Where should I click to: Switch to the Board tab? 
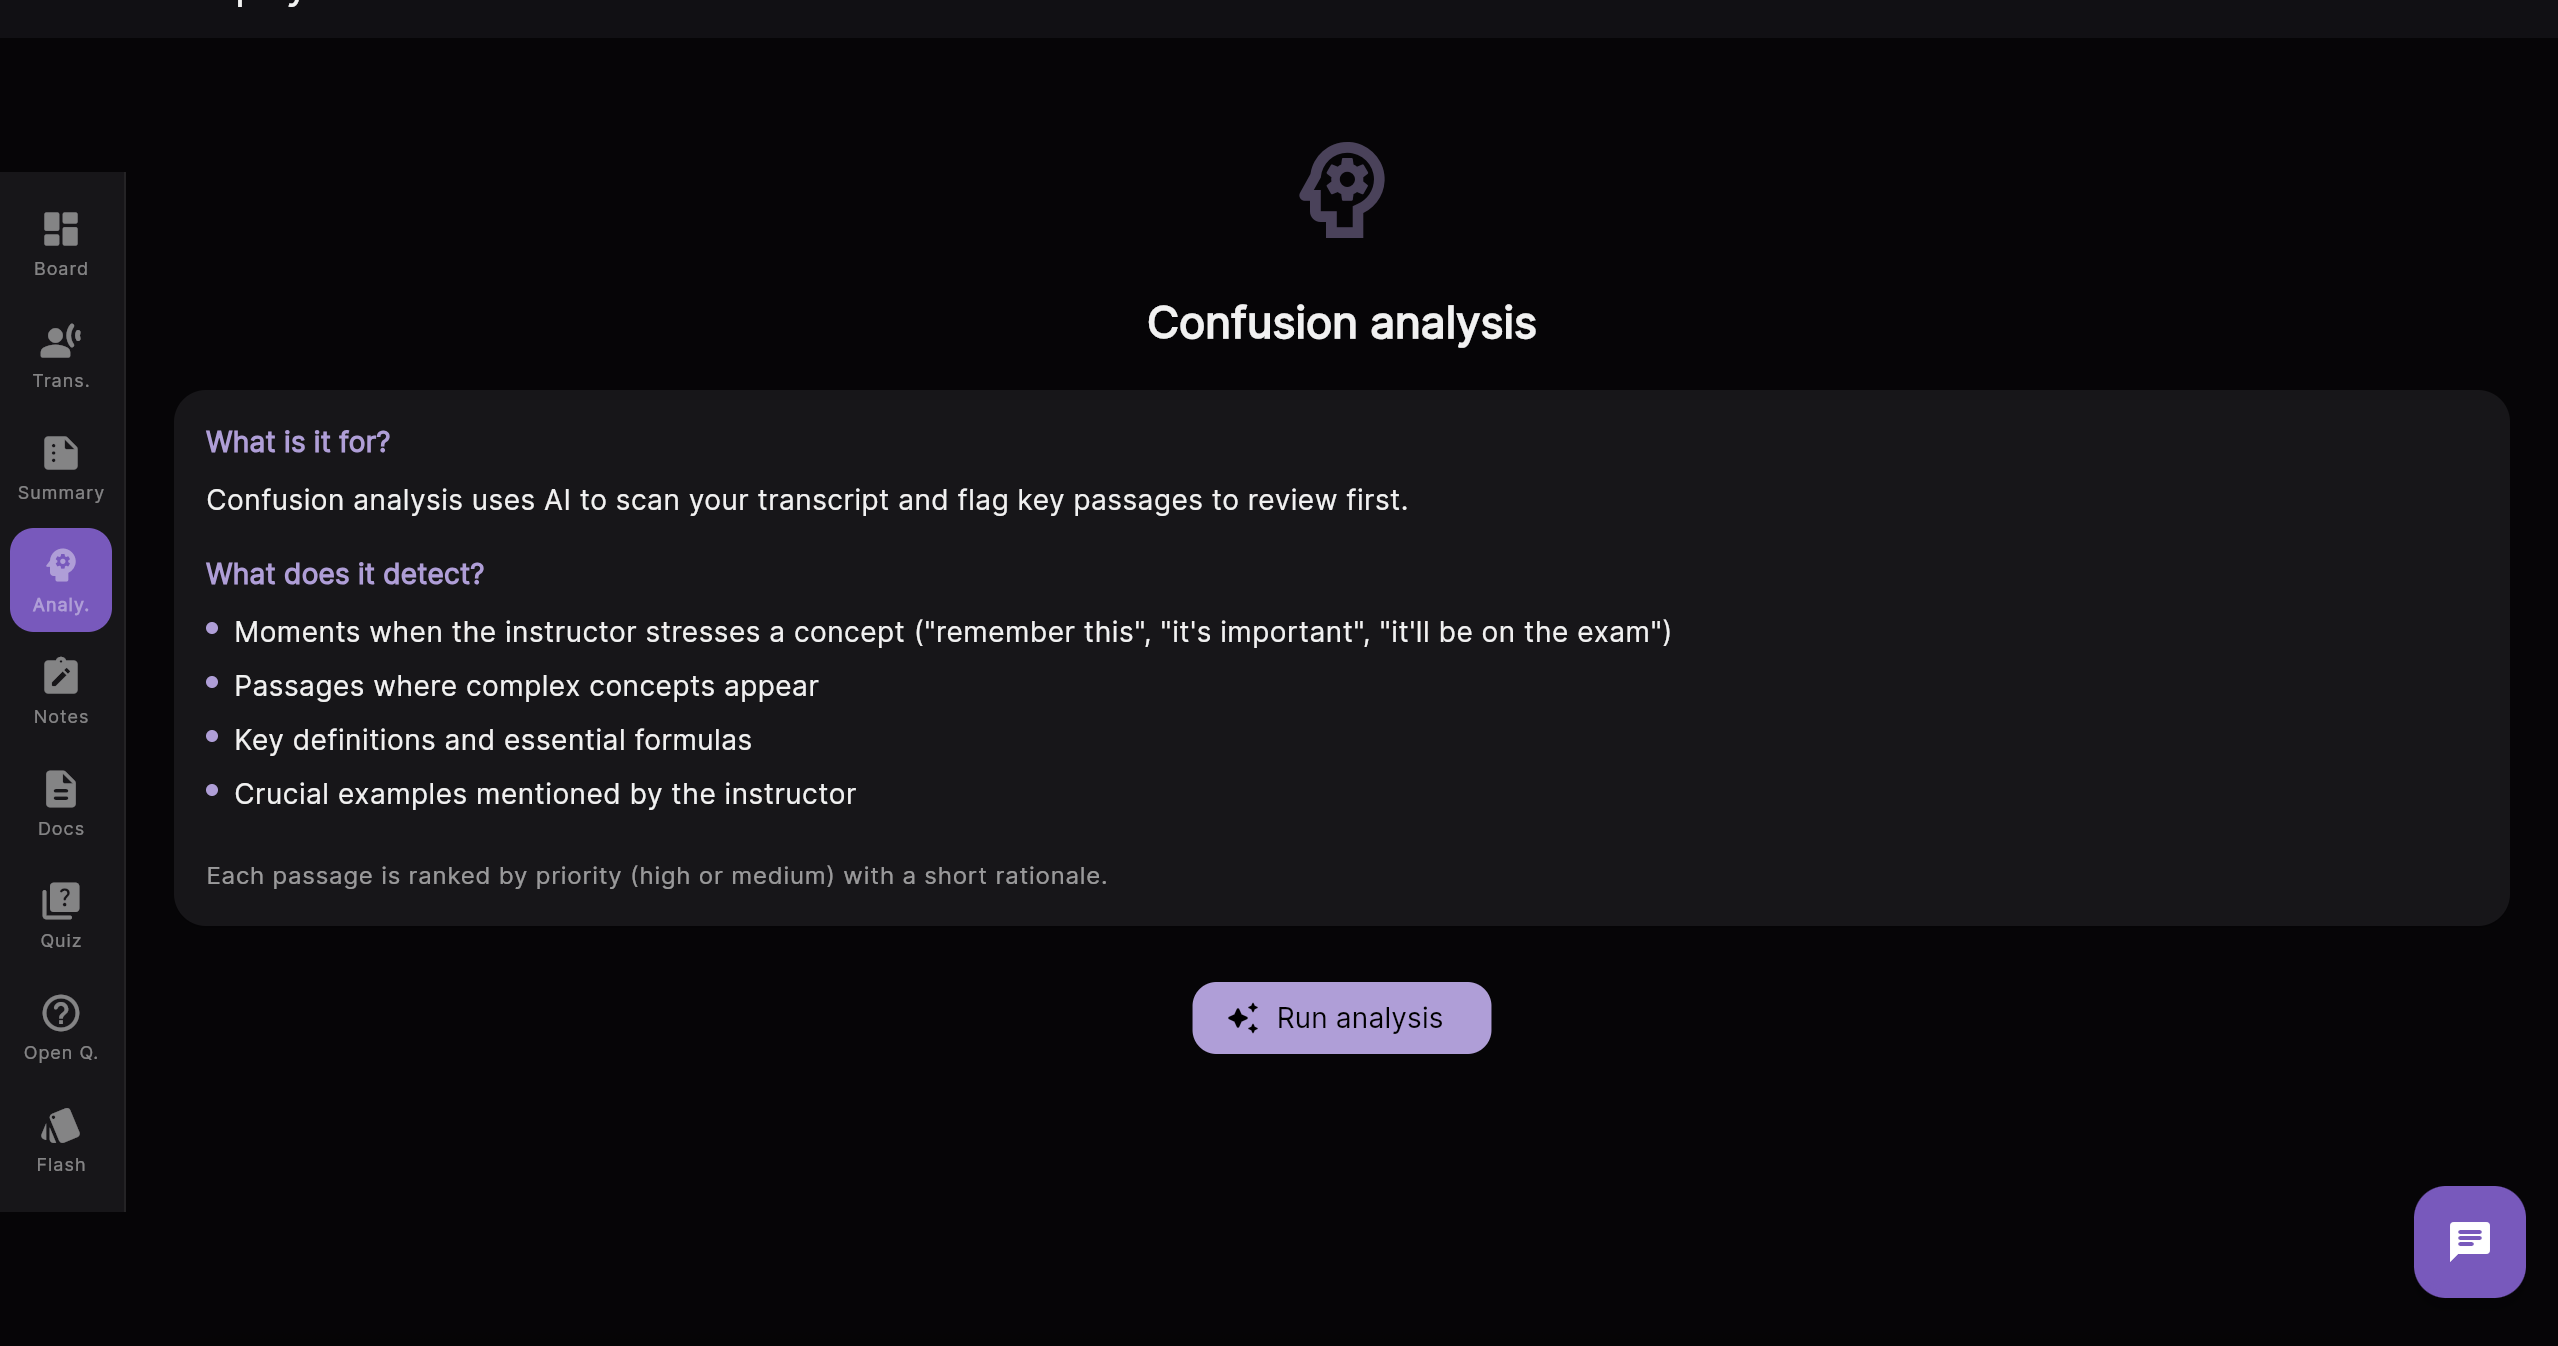point(60,243)
